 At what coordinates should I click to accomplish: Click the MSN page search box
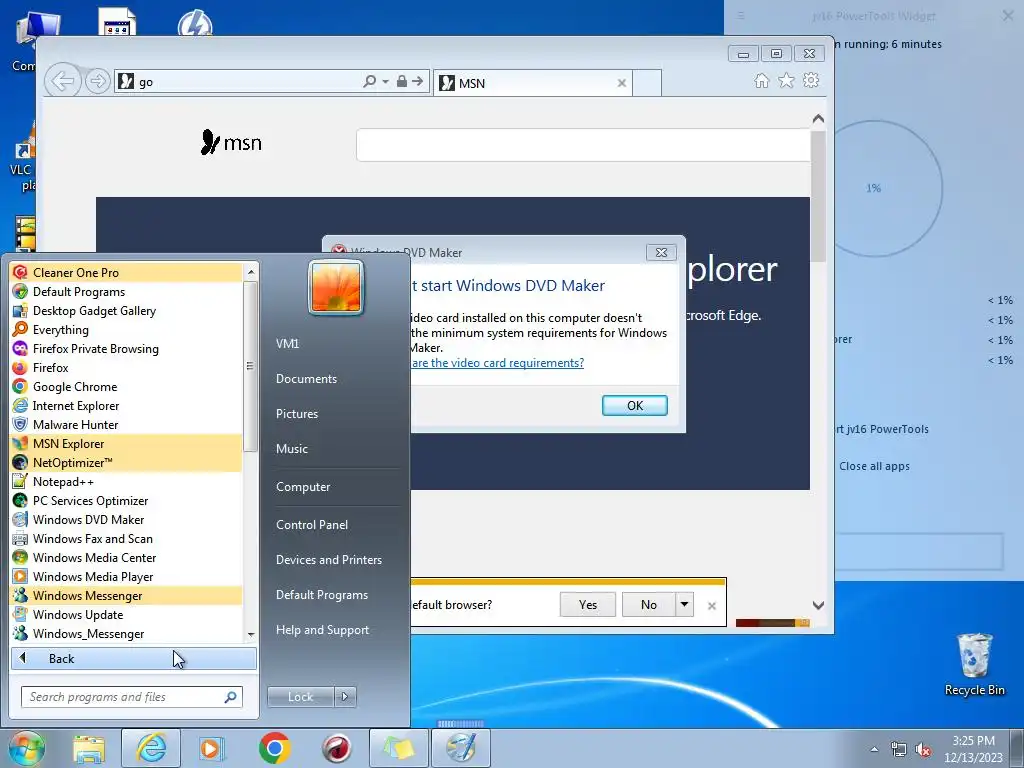(583, 145)
